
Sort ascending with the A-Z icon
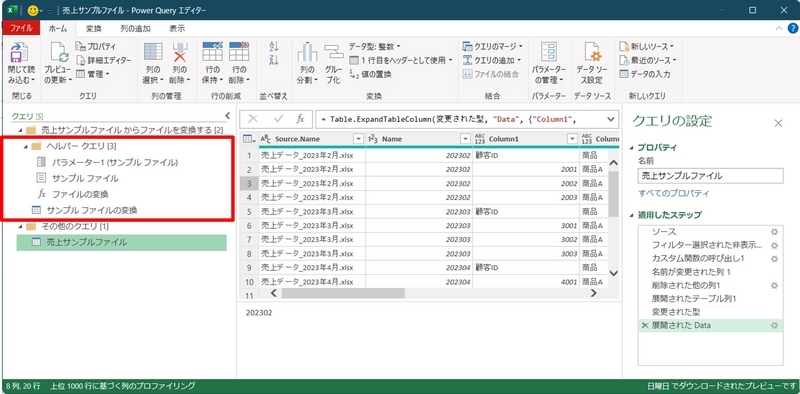[273, 46]
